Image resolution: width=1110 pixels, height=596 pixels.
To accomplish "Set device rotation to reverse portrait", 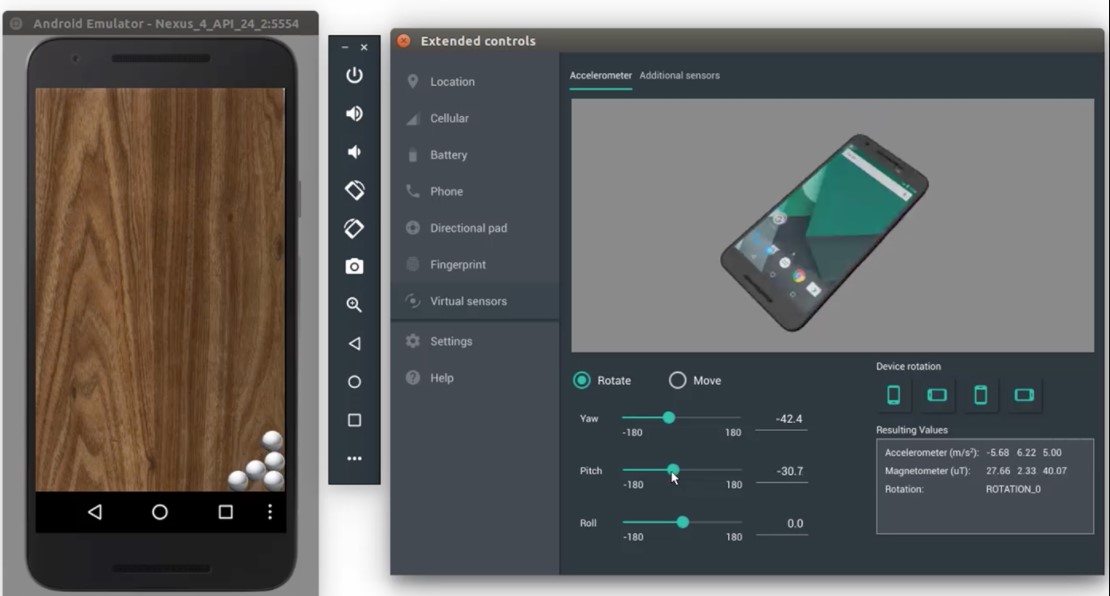I will (980, 395).
